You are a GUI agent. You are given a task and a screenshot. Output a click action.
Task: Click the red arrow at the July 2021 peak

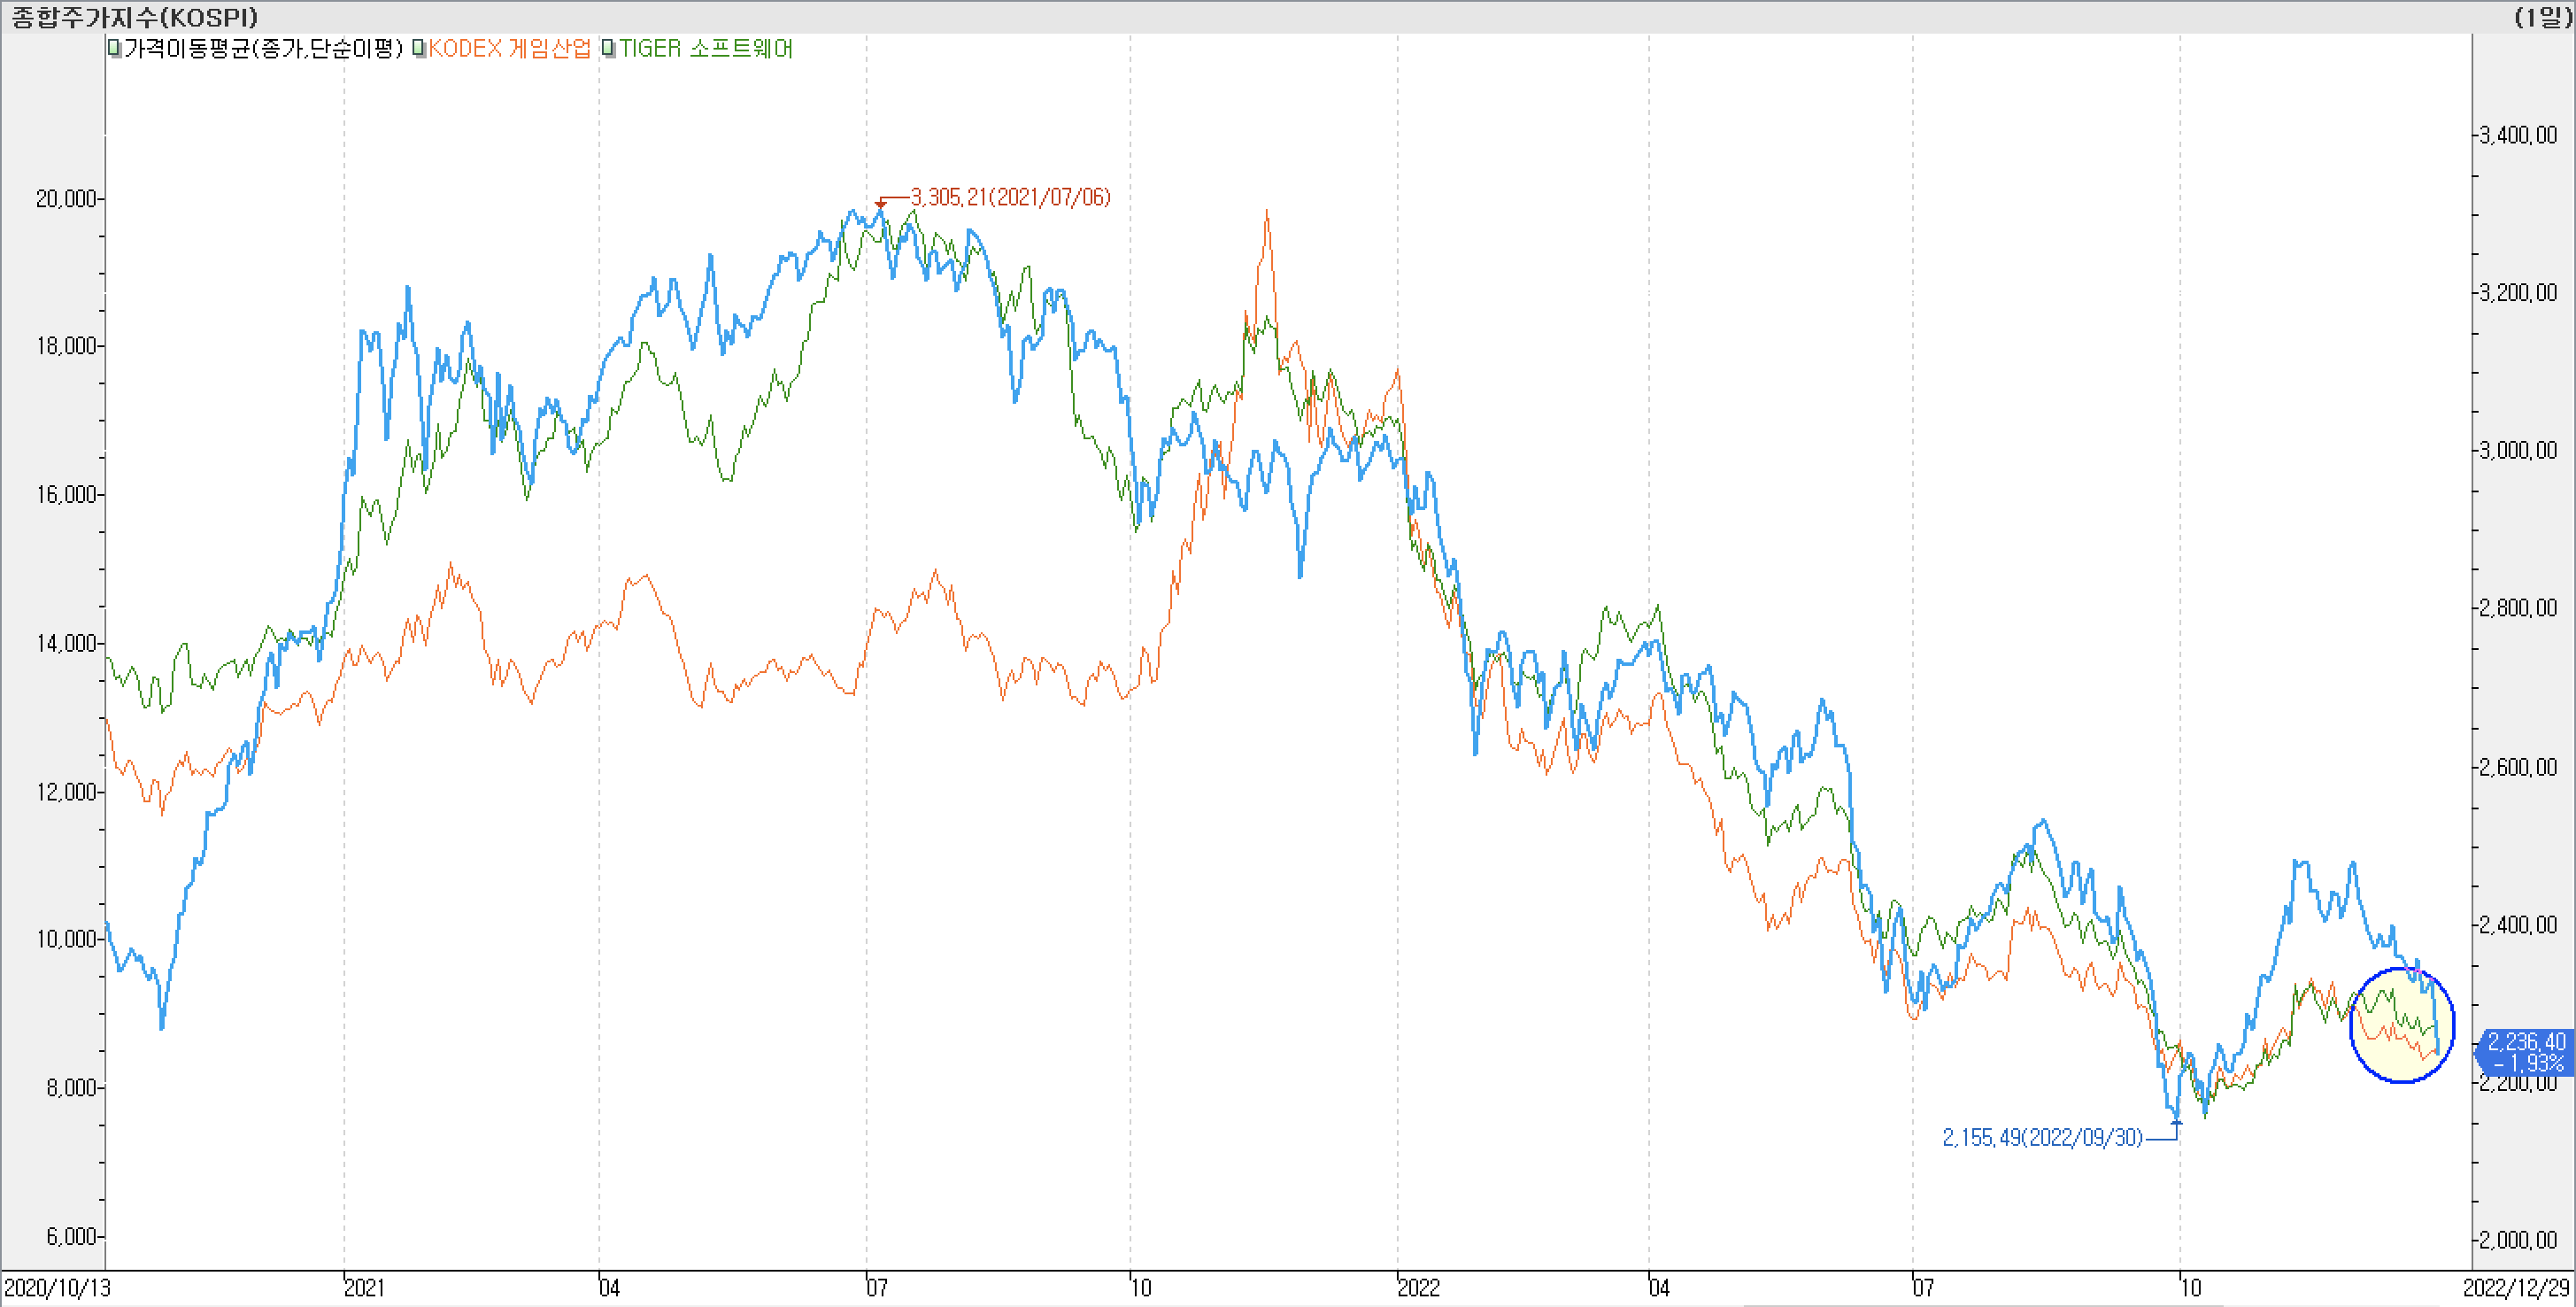880,204
